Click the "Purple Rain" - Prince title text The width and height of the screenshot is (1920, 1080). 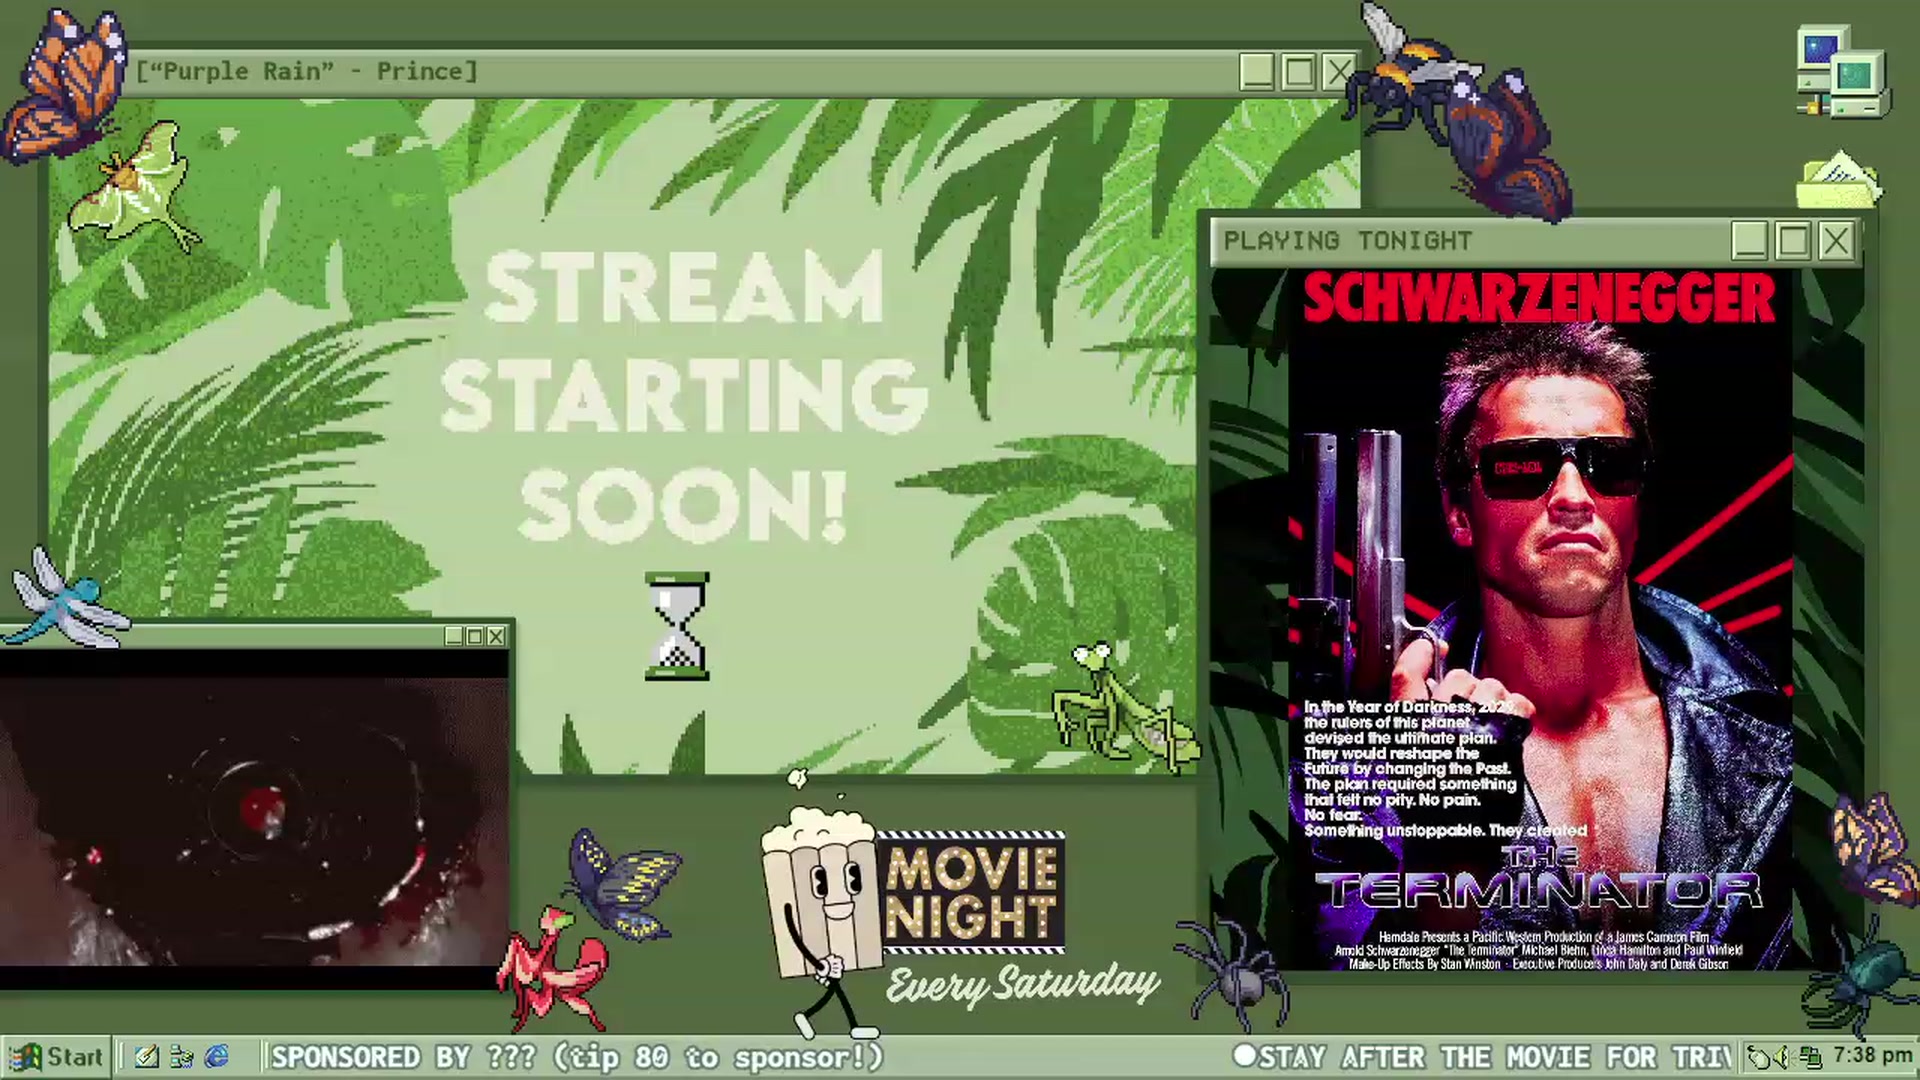(x=306, y=71)
